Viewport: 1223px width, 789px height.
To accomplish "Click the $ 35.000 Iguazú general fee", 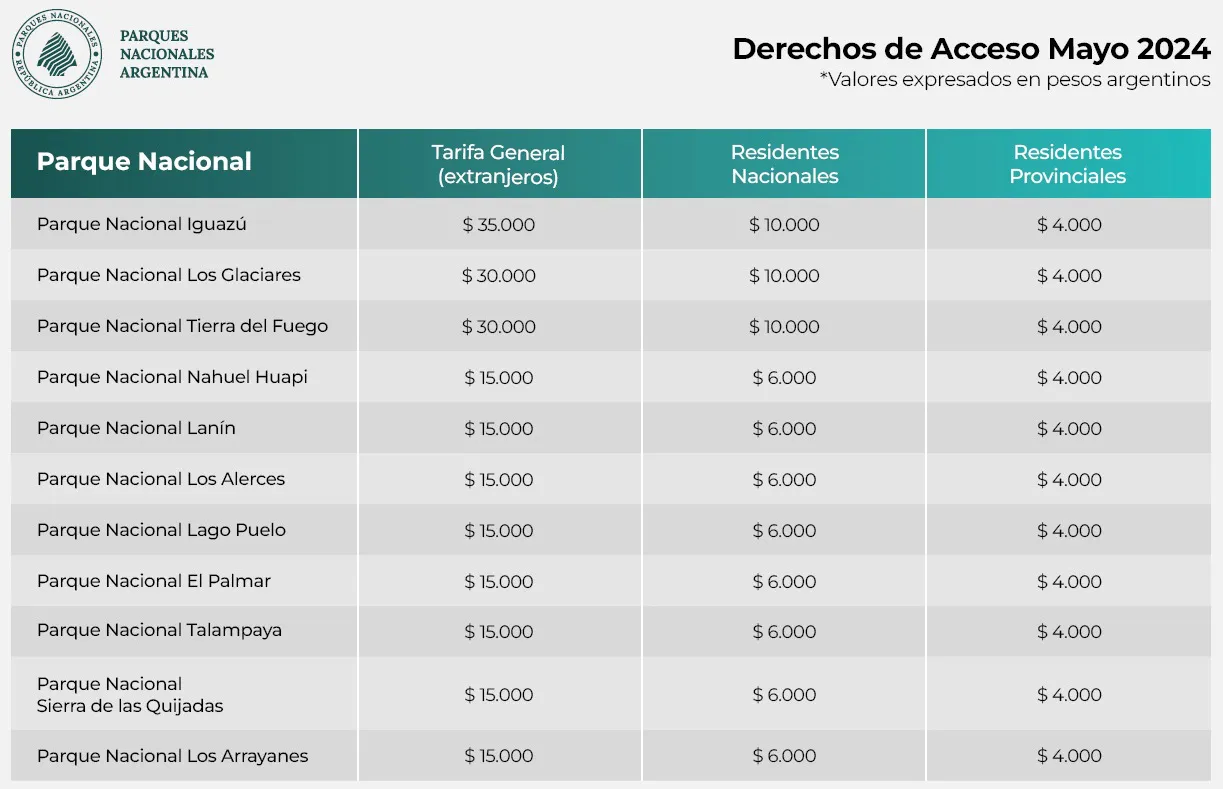I will pos(498,225).
